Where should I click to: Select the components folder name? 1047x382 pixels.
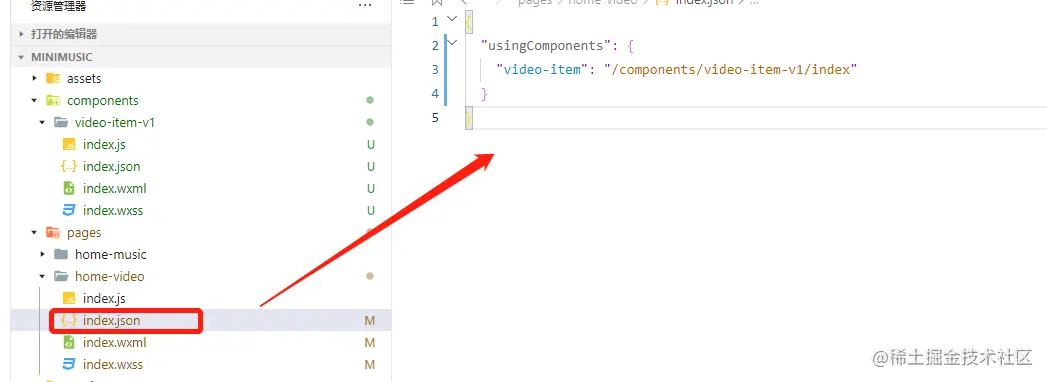(x=103, y=100)
